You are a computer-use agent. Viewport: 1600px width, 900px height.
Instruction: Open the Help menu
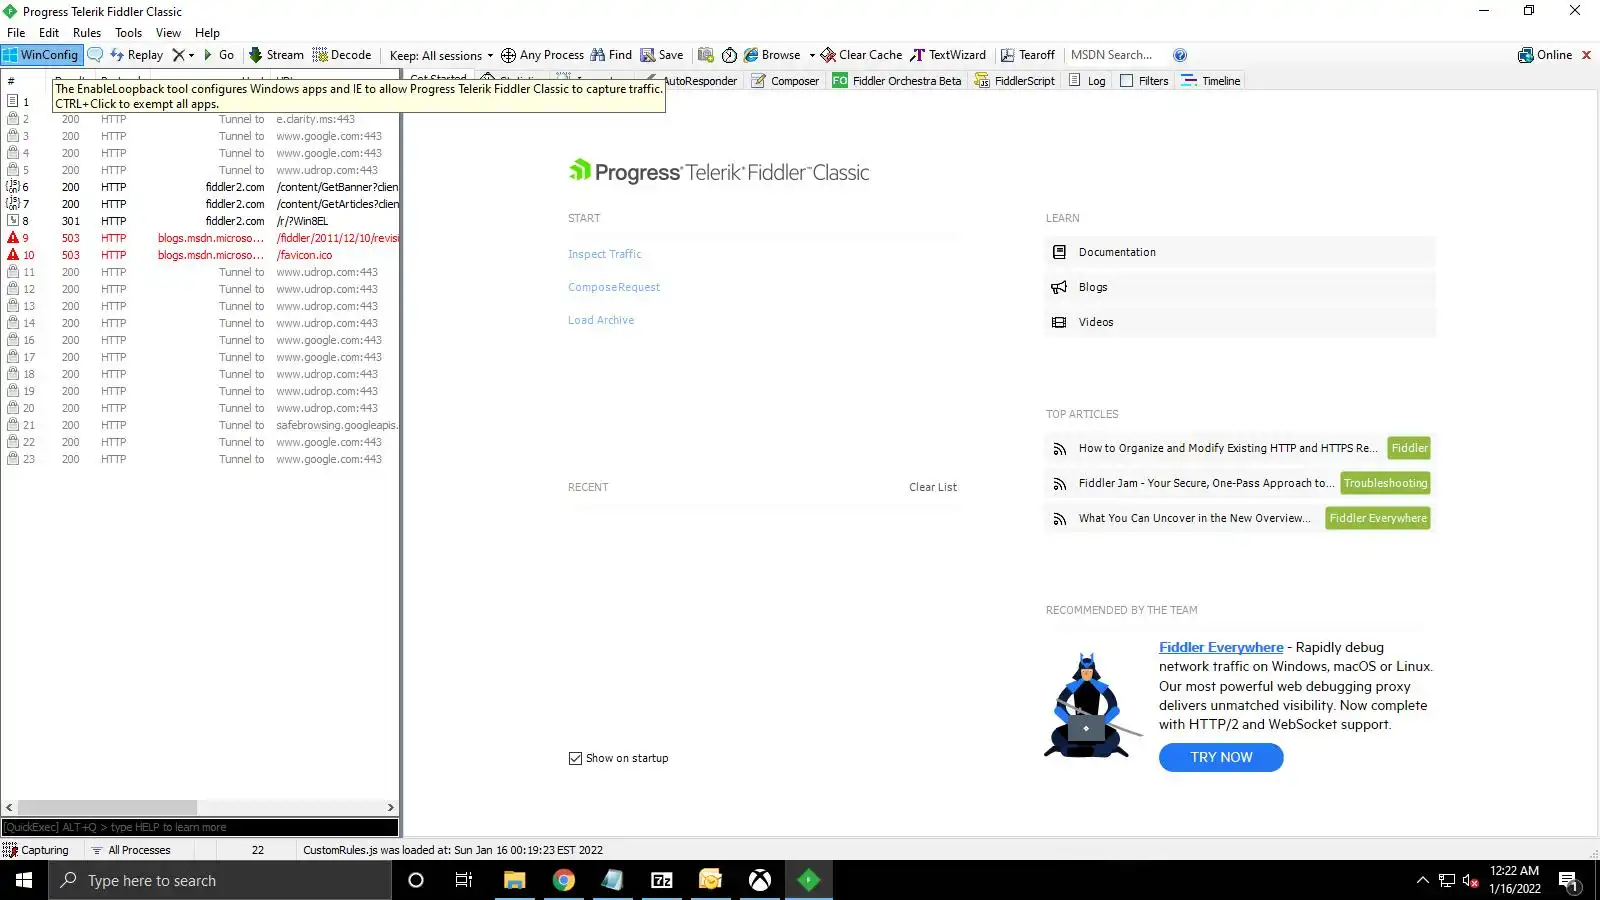207,33
